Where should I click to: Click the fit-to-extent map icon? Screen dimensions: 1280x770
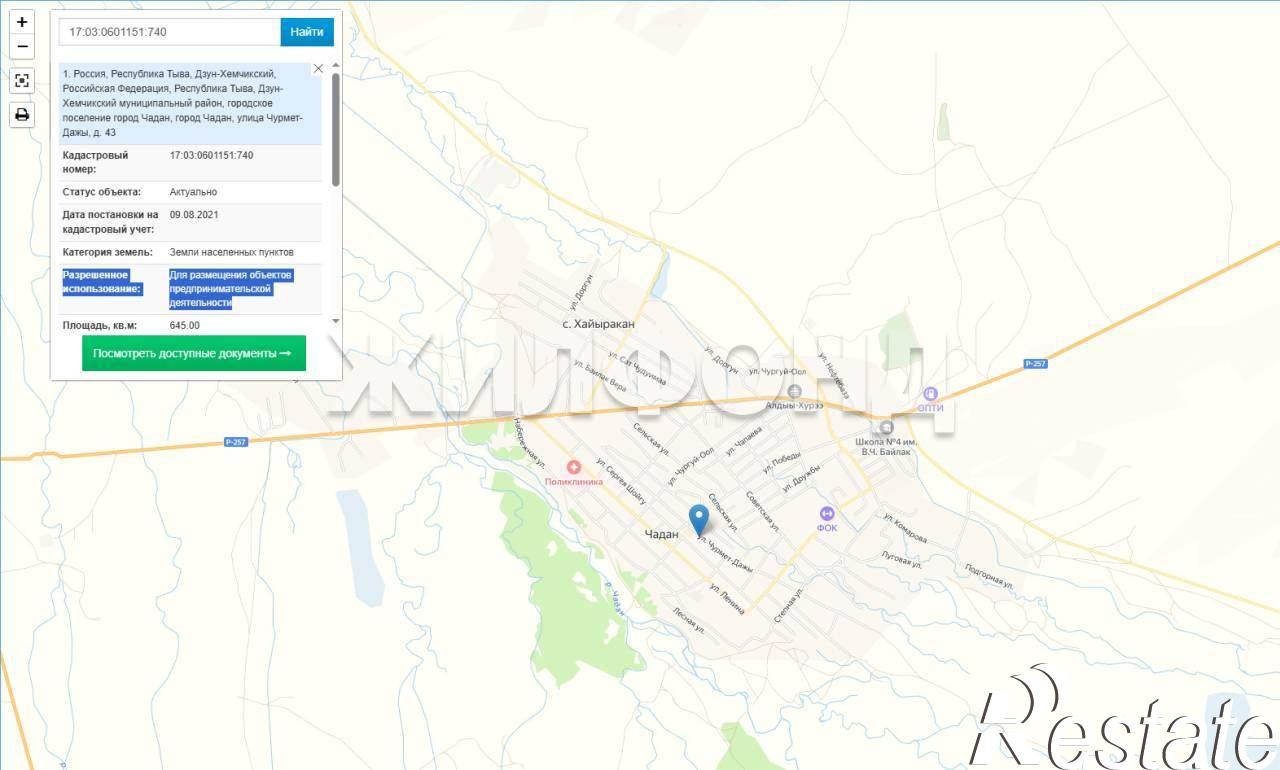pos(22,81)
